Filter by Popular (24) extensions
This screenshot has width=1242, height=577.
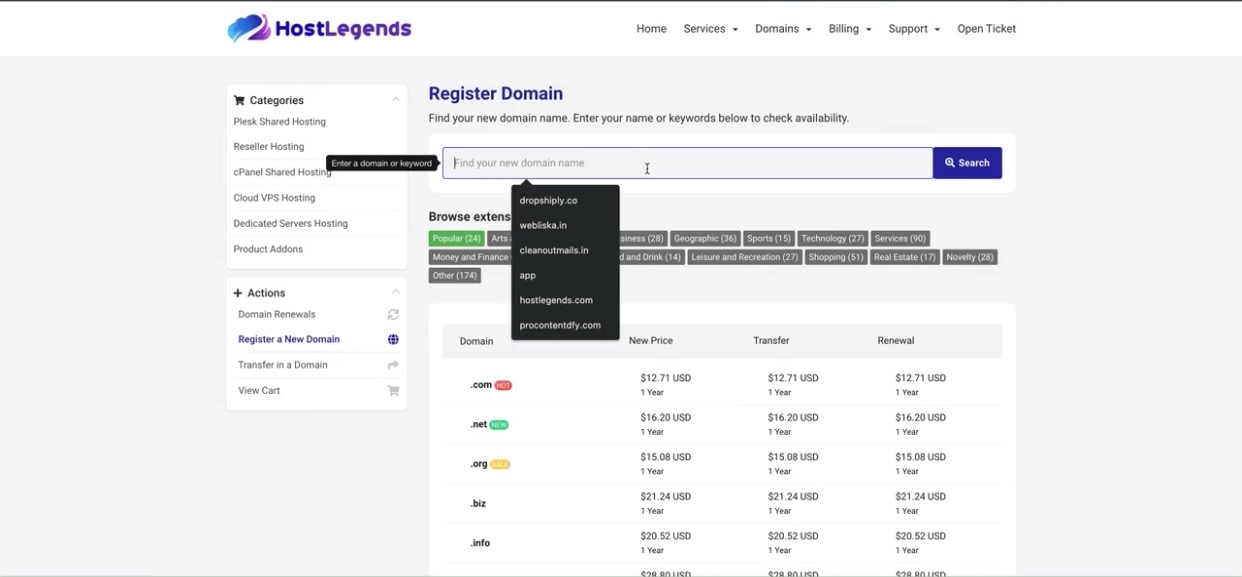tap(457, 239)
